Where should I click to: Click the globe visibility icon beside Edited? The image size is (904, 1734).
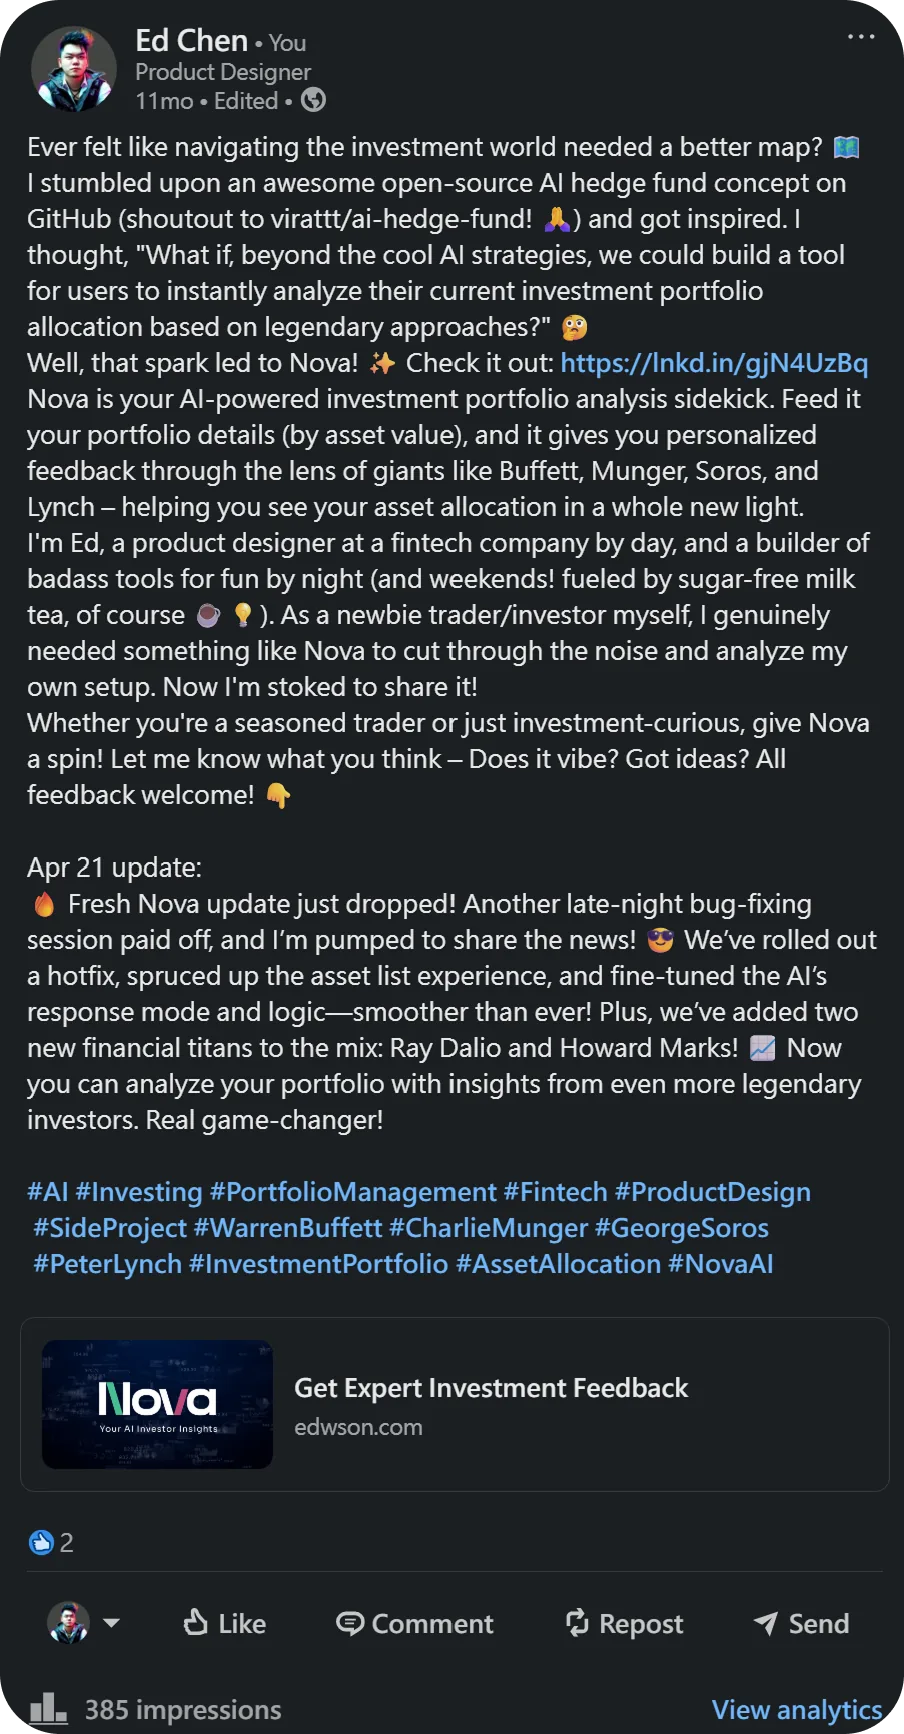(313, 101)
